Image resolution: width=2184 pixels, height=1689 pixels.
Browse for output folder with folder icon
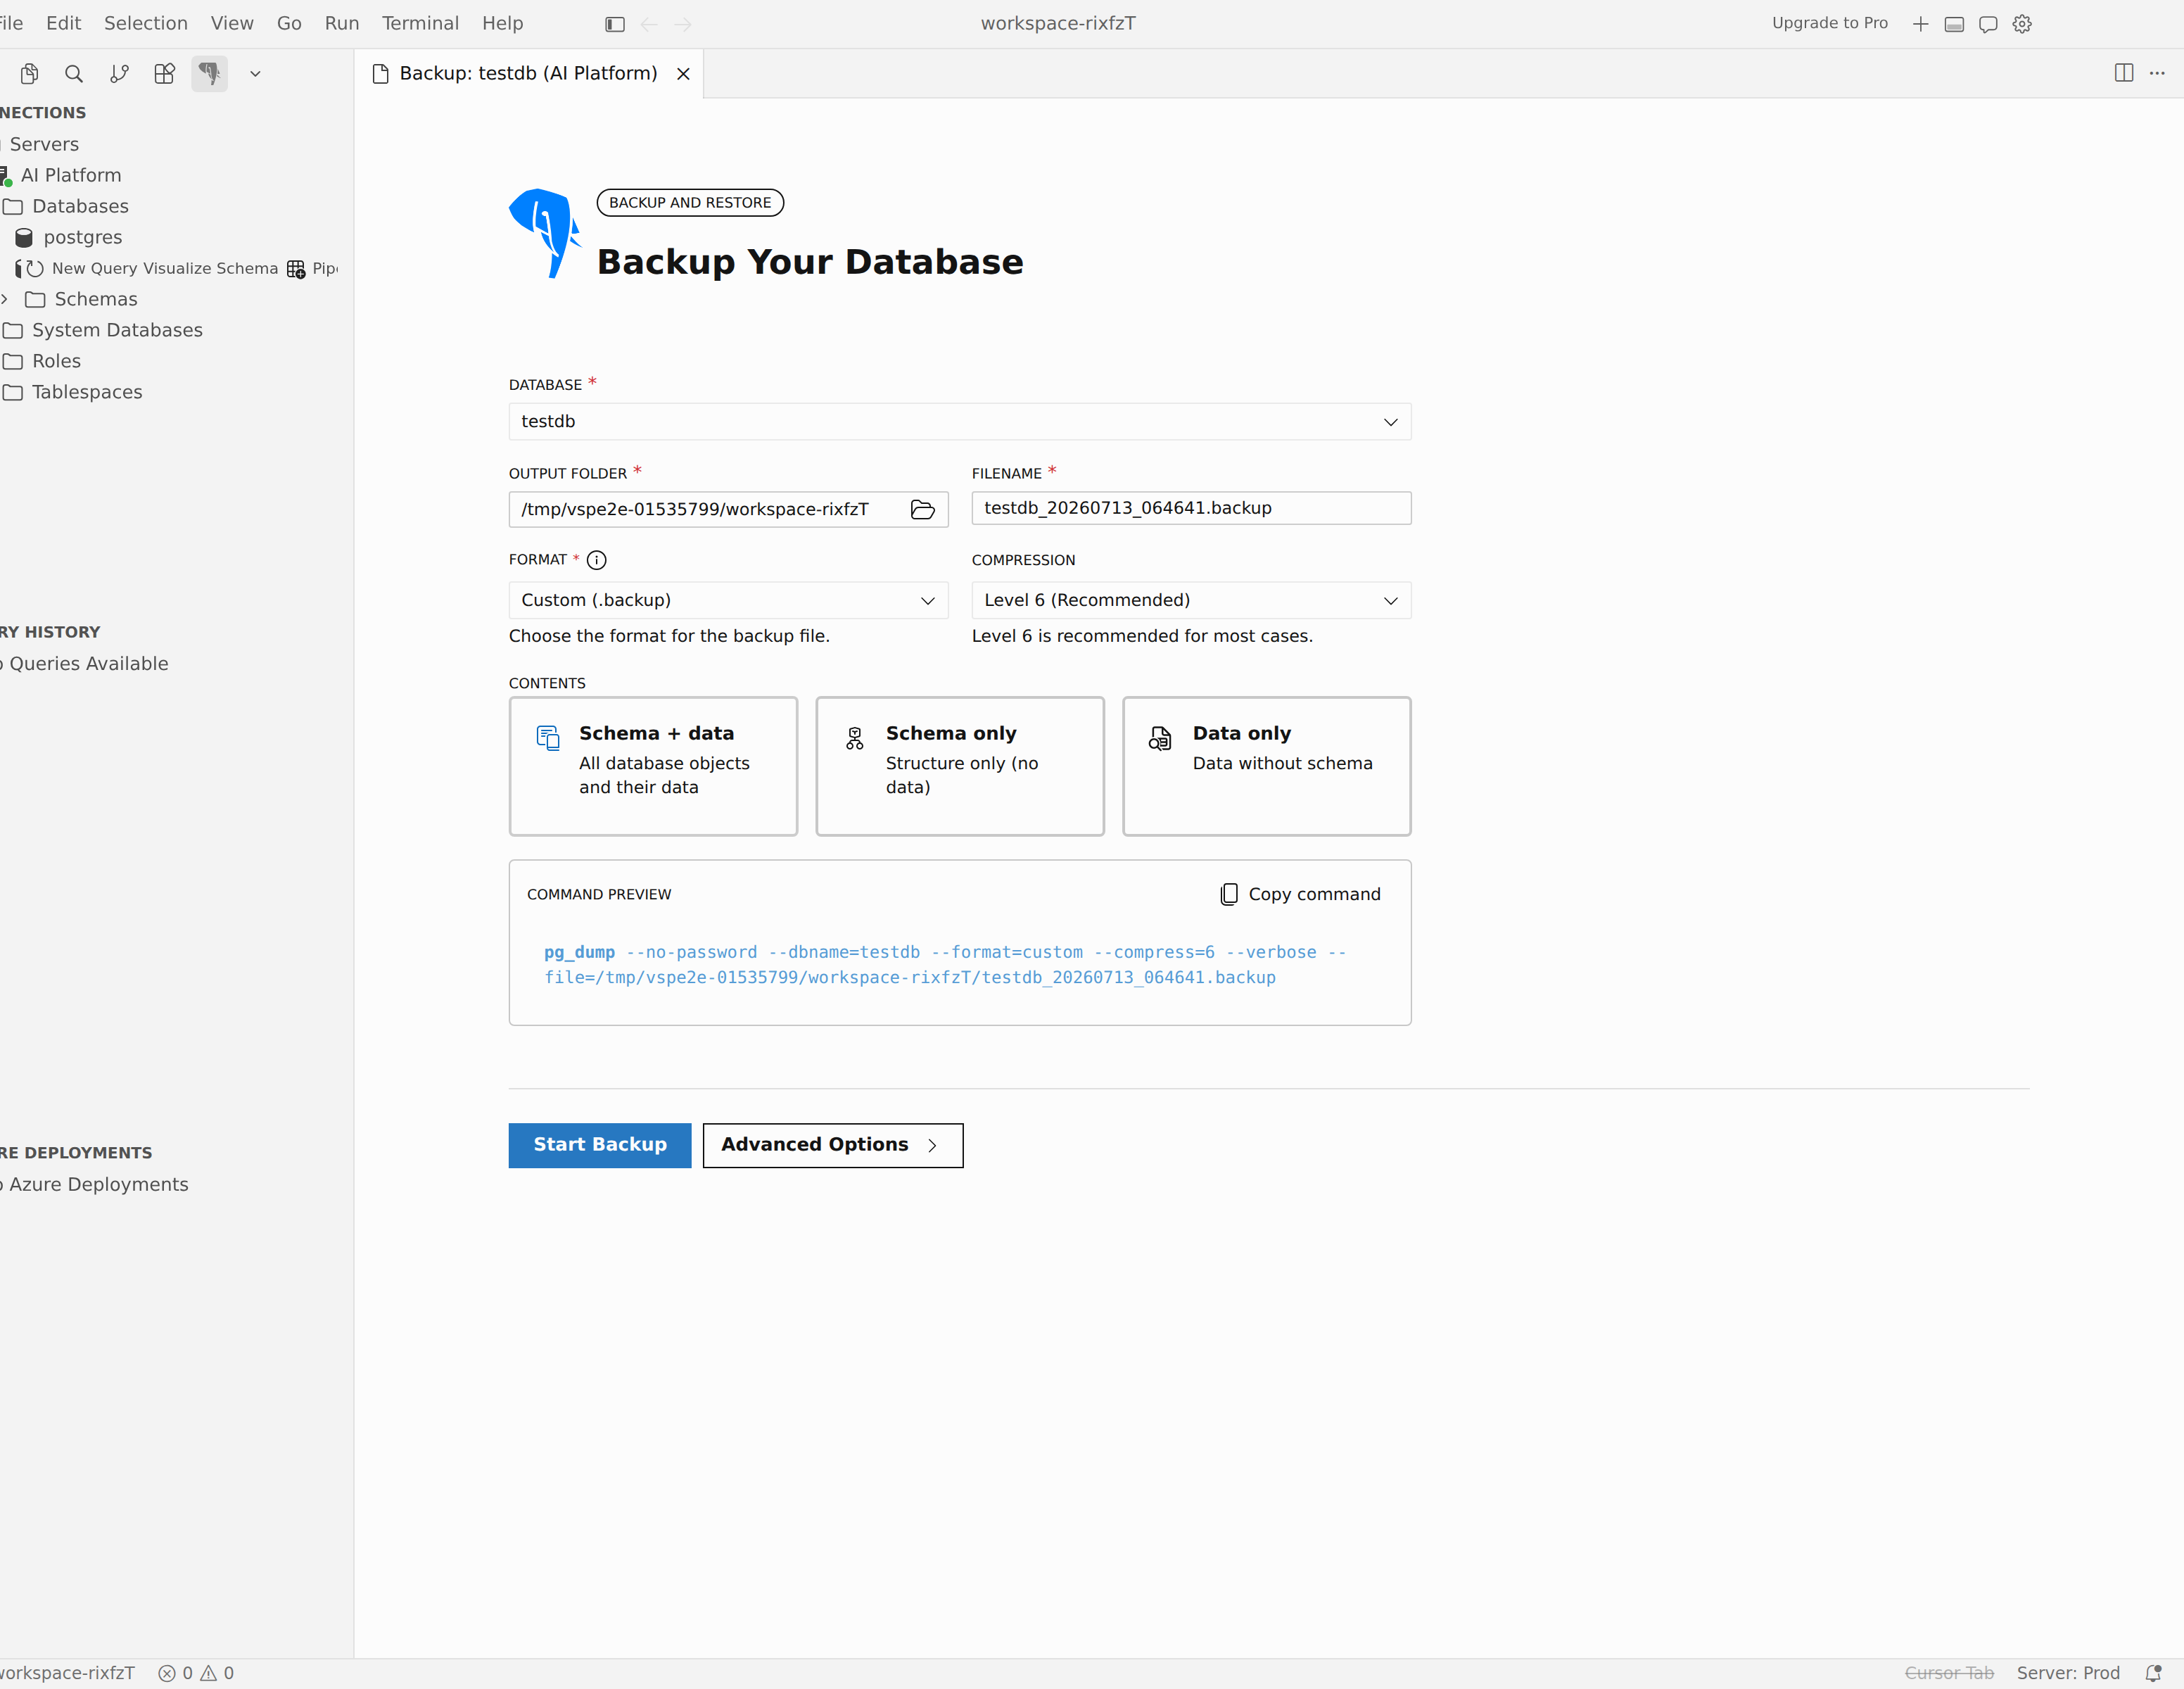click(x=922, y=510)
